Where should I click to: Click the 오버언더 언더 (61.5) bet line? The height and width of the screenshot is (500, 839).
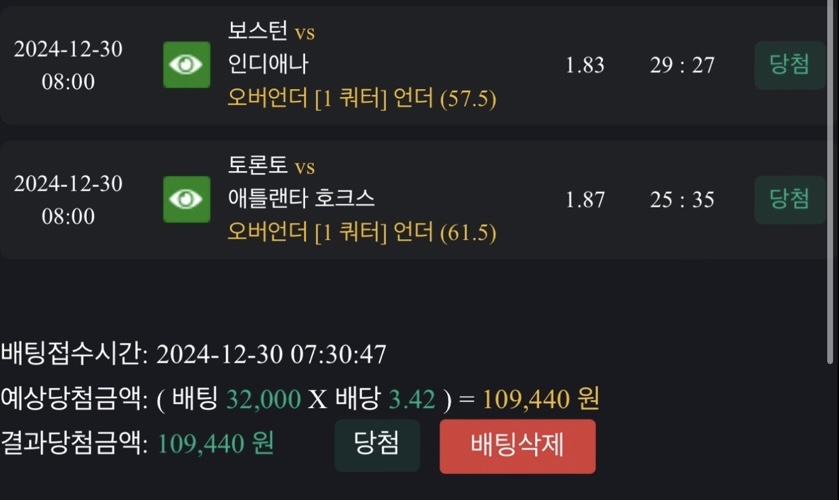[x=362, y=232]
